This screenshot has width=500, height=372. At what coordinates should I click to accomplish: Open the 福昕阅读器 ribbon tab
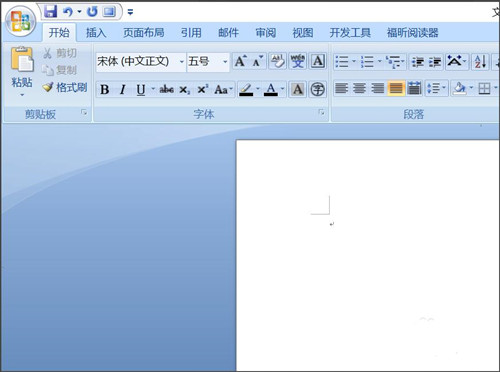click(x=412, y=33)
